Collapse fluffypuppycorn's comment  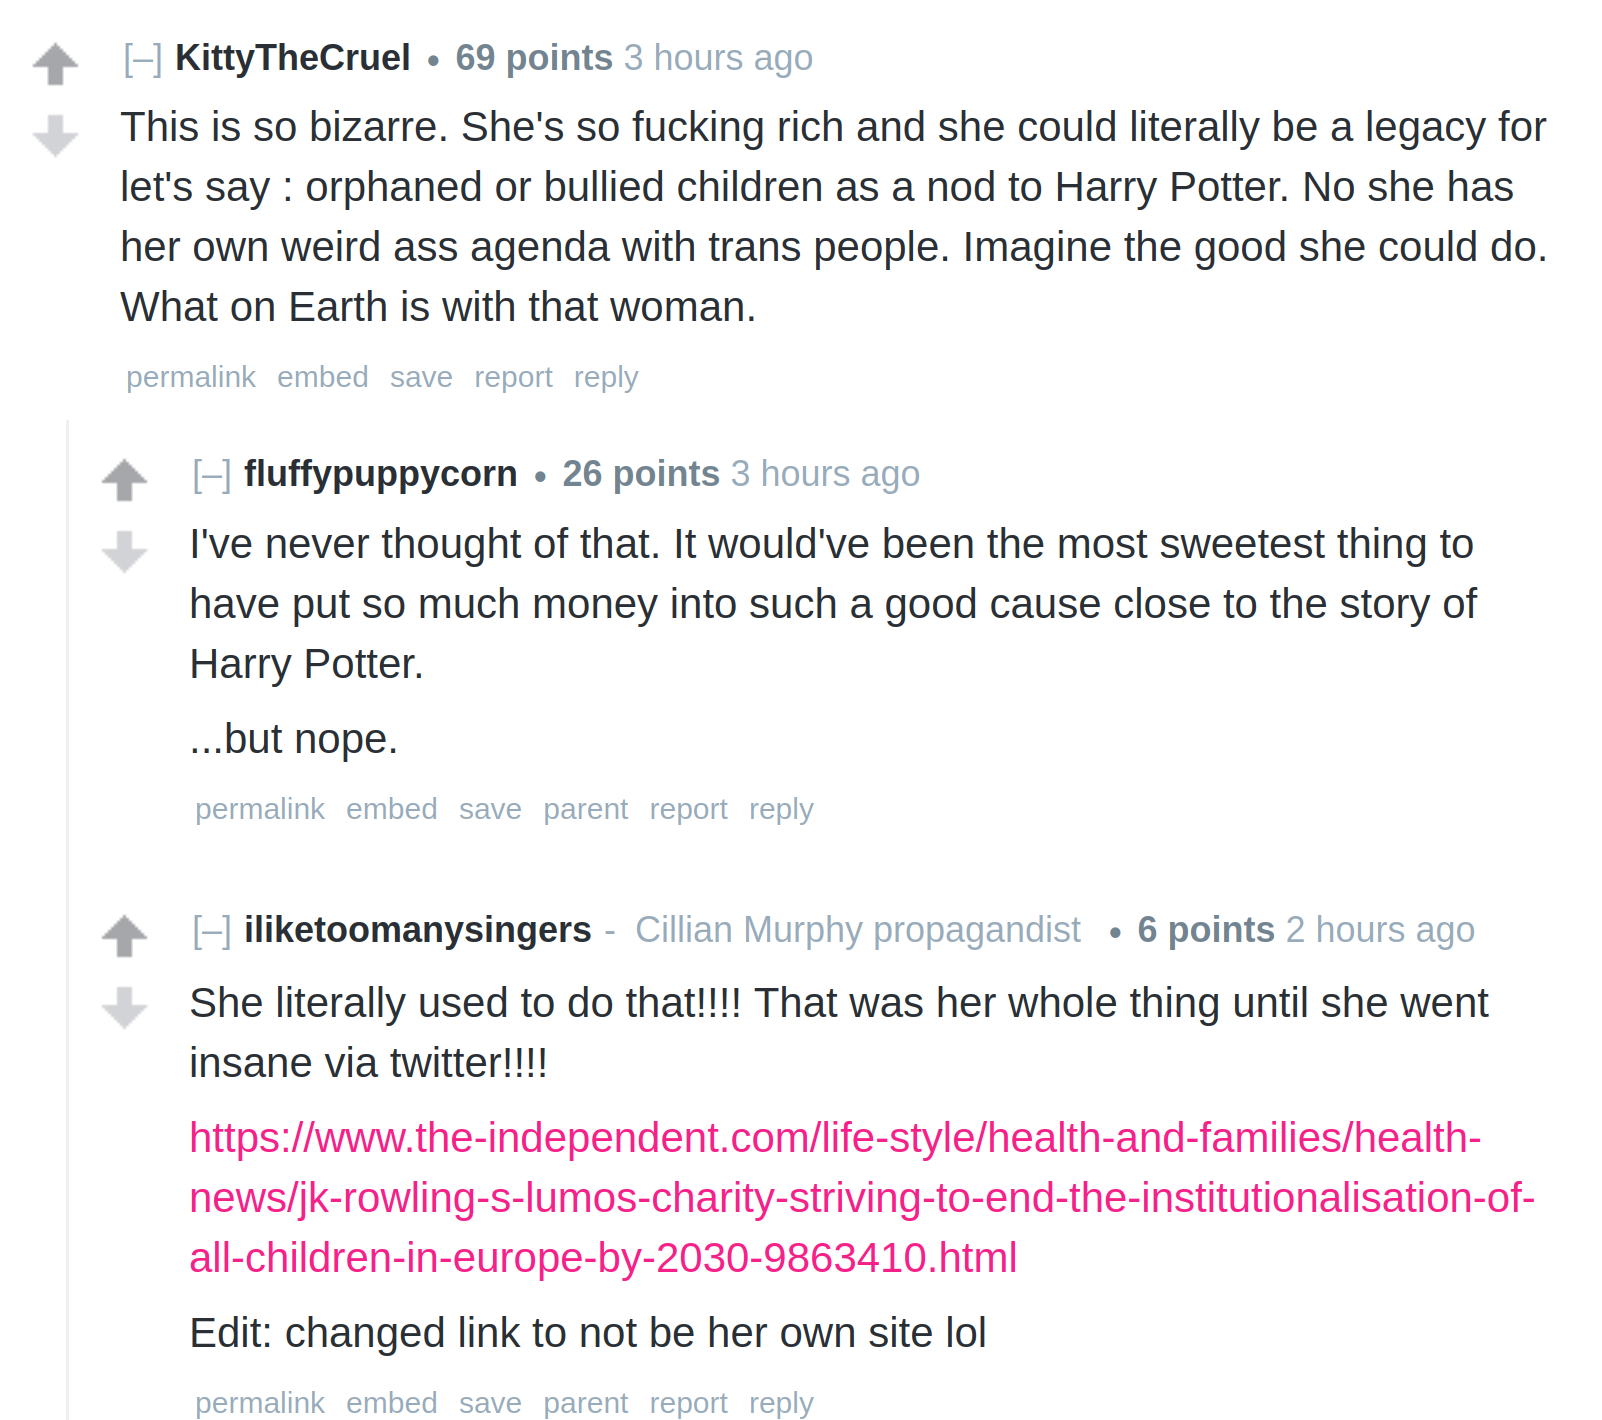211,475
